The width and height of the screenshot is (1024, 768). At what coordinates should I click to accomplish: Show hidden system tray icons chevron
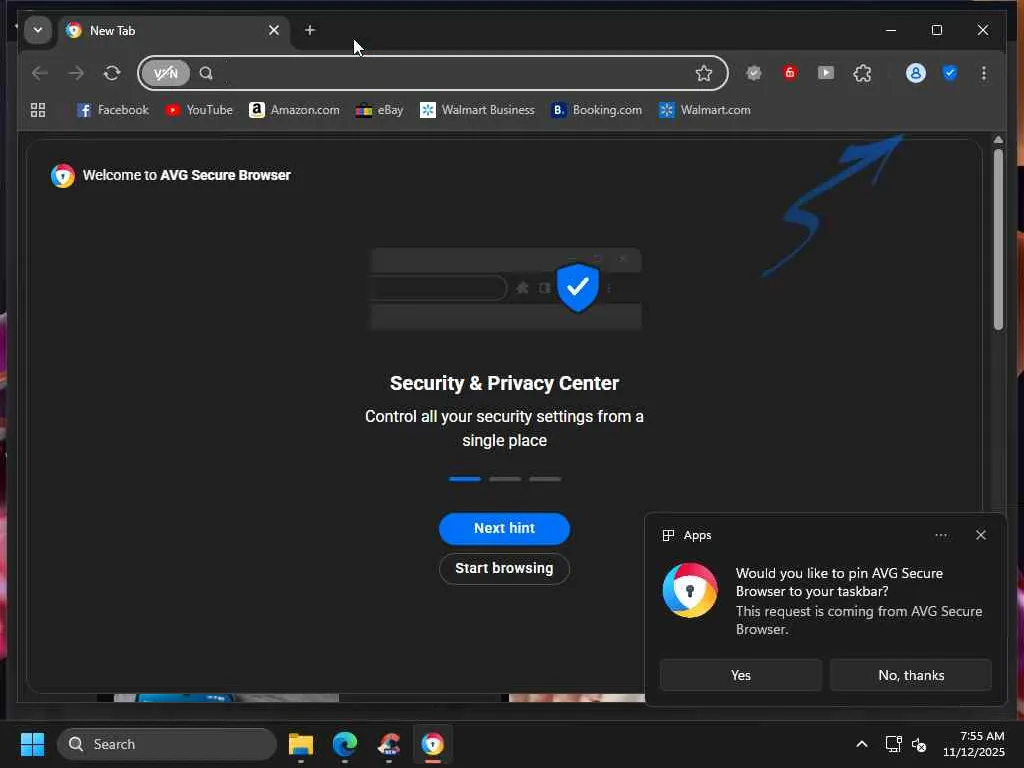pos(862,744)
